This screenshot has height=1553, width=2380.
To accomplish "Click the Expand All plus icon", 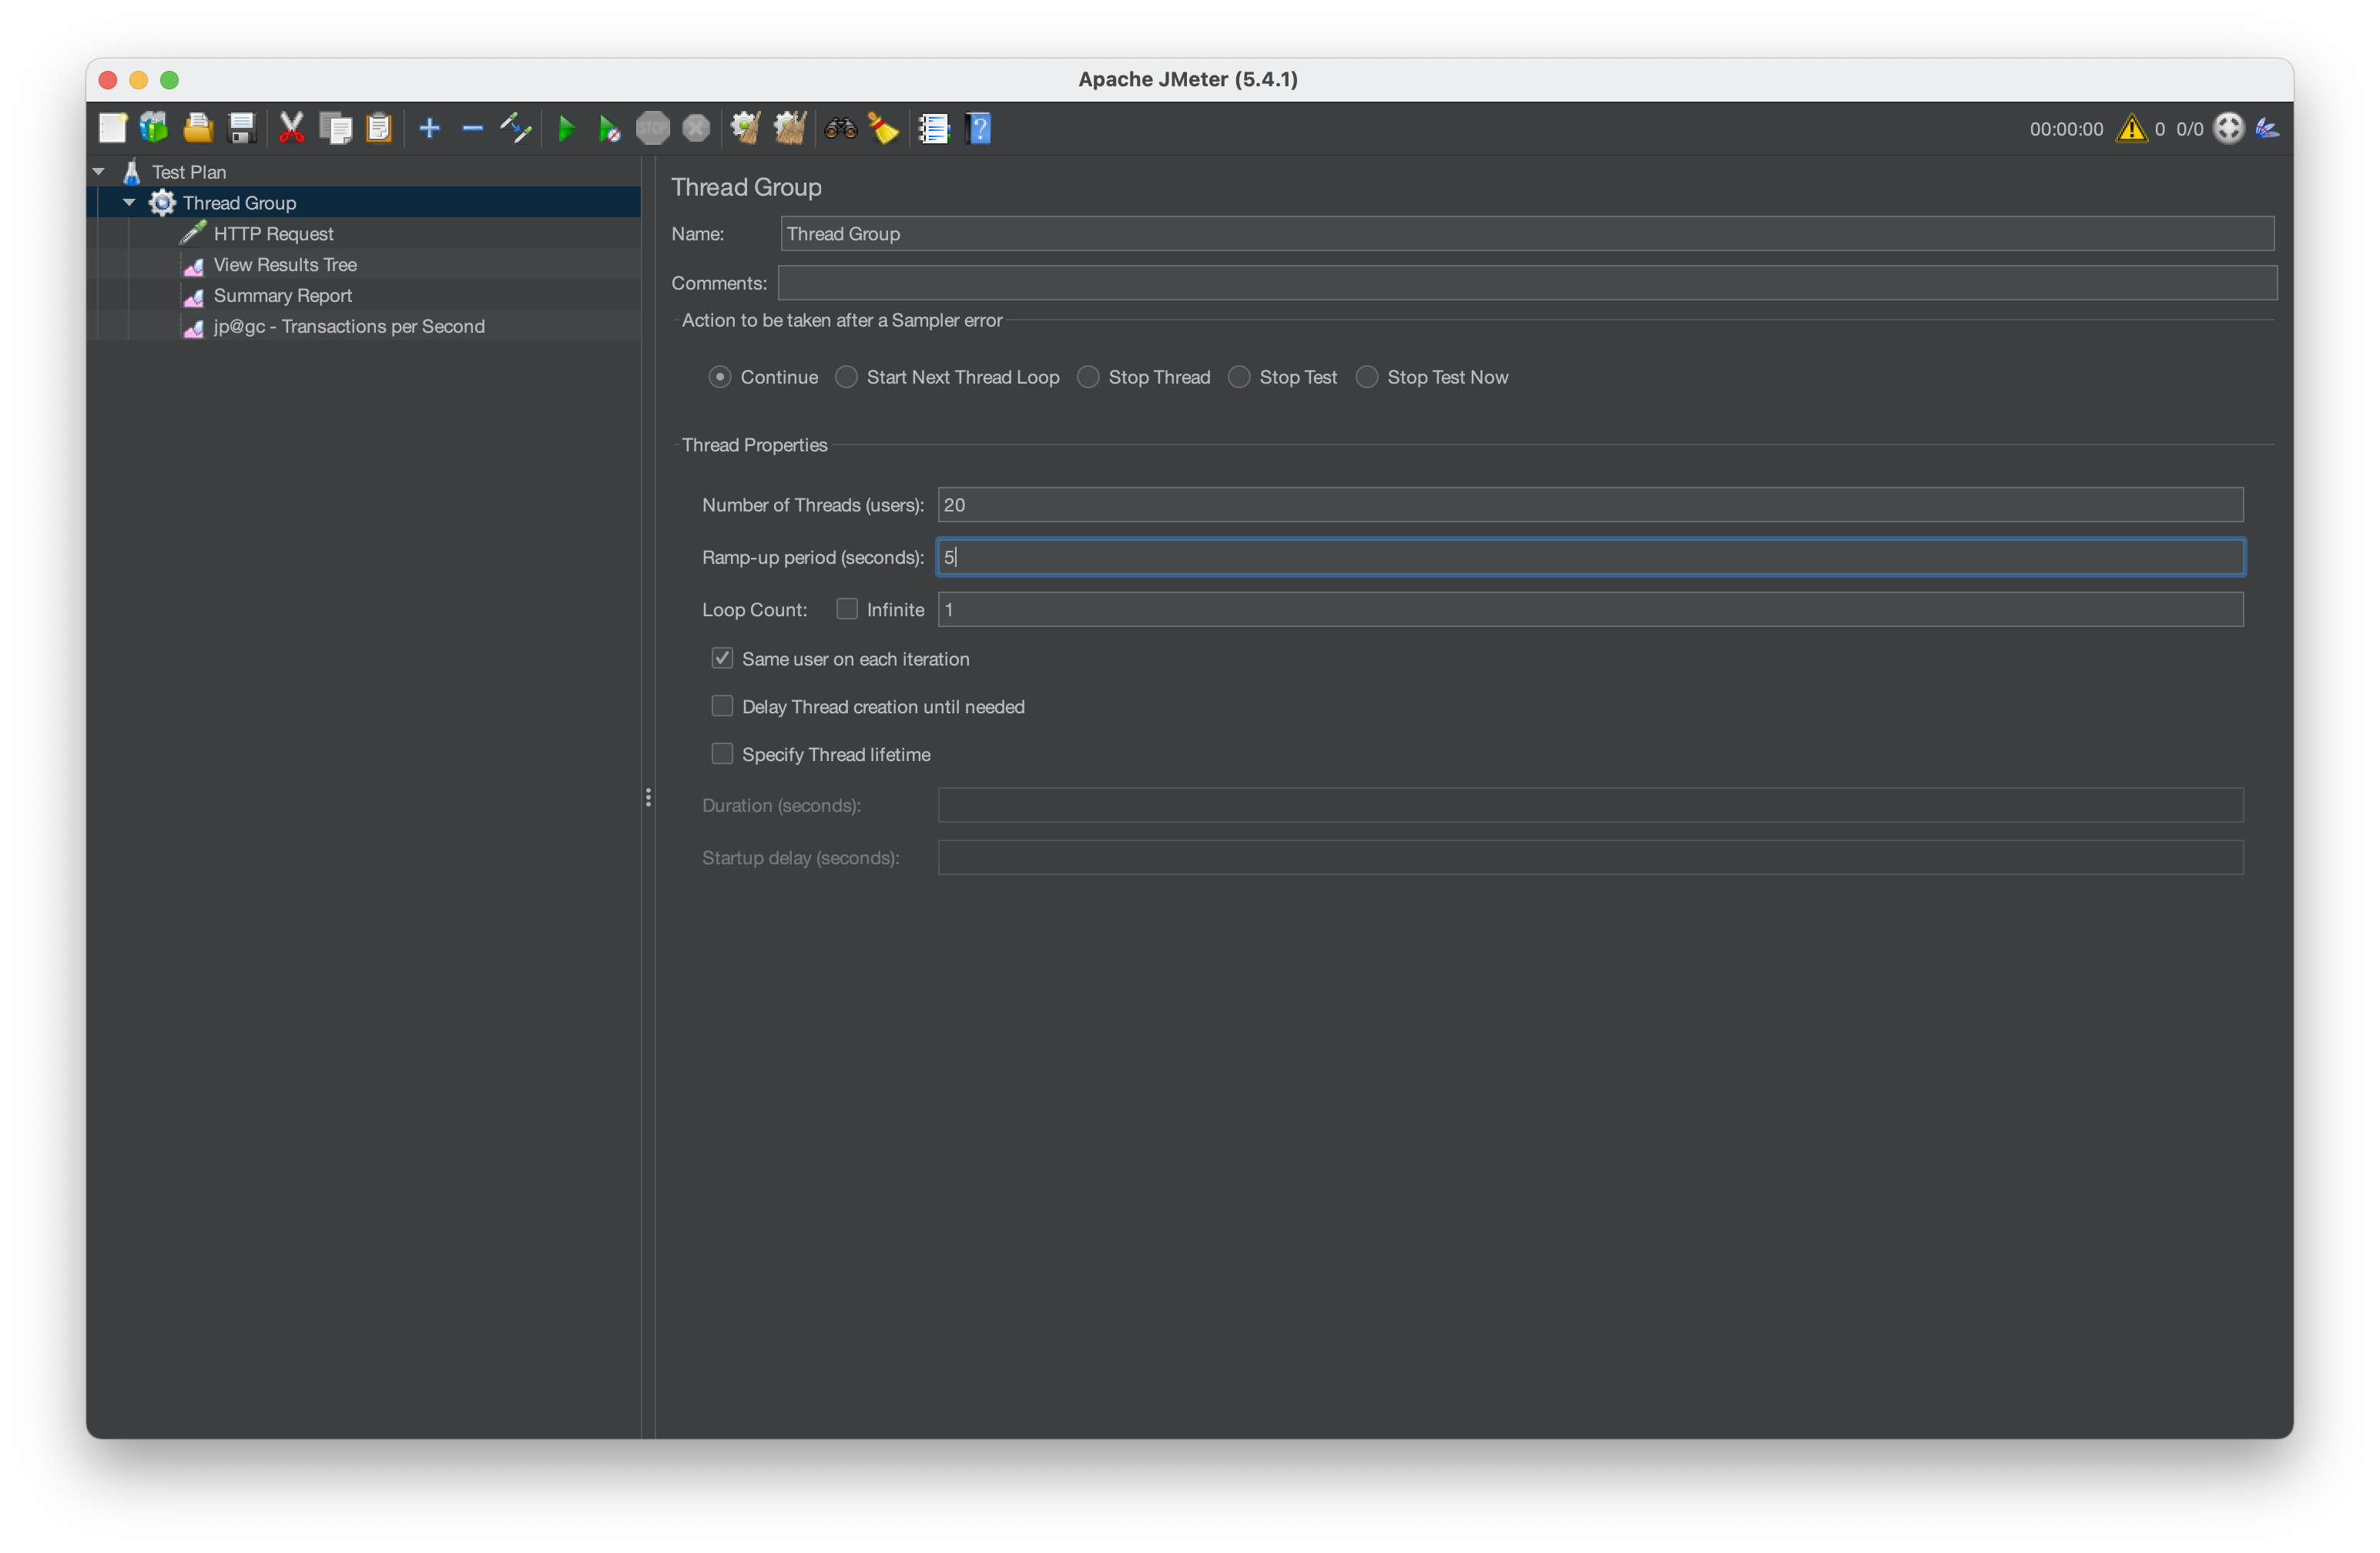I will click(429, 128).
